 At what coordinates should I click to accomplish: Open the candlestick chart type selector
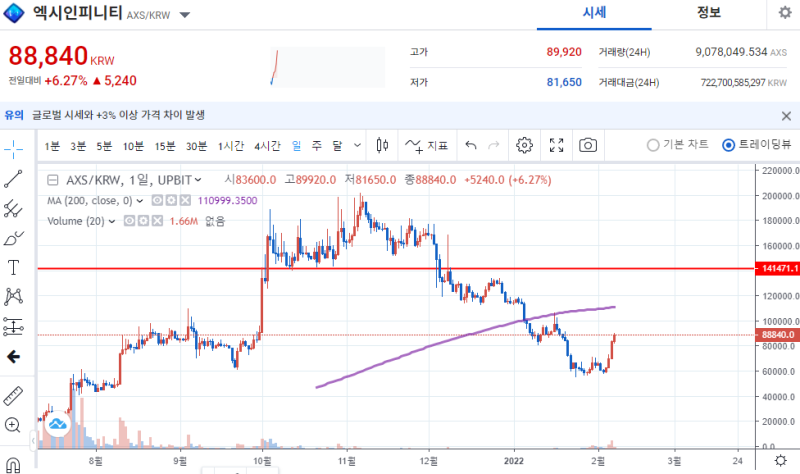382,145
